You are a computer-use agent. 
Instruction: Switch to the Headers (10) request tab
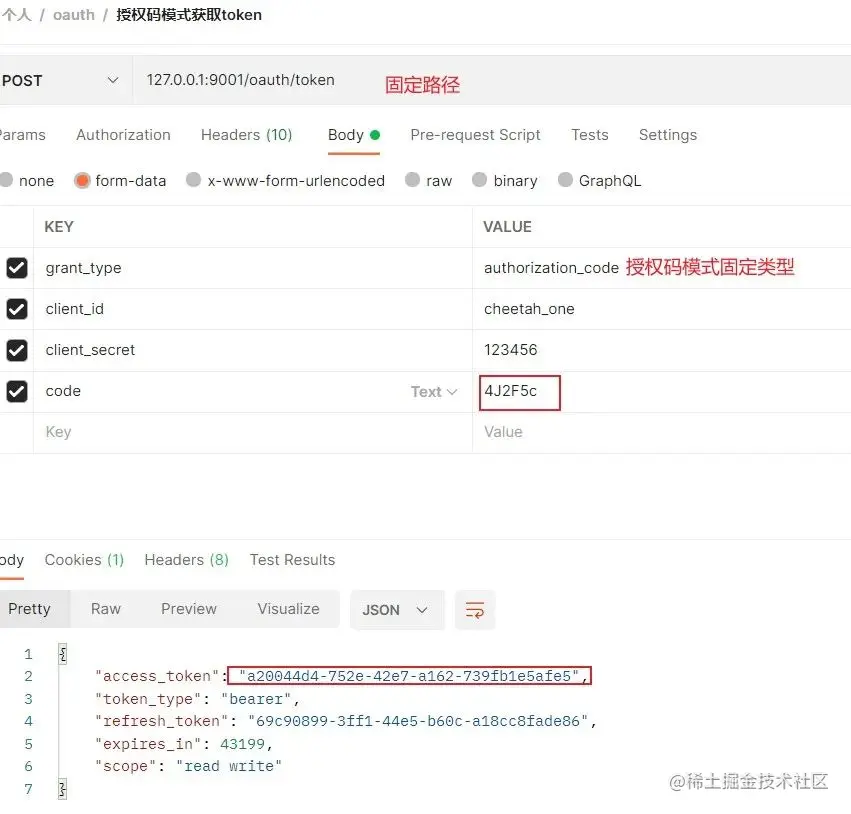click(x=246, y=134)
